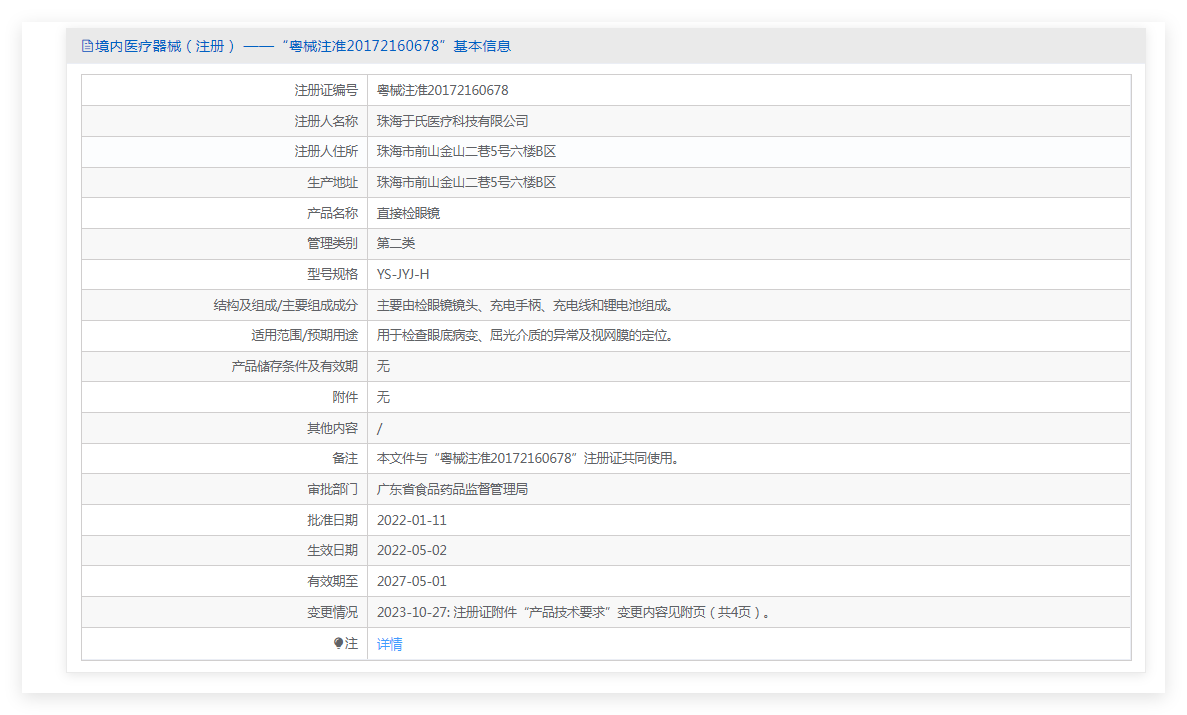
Task: Select the 管理类别 label
Action: pos(332,243)
